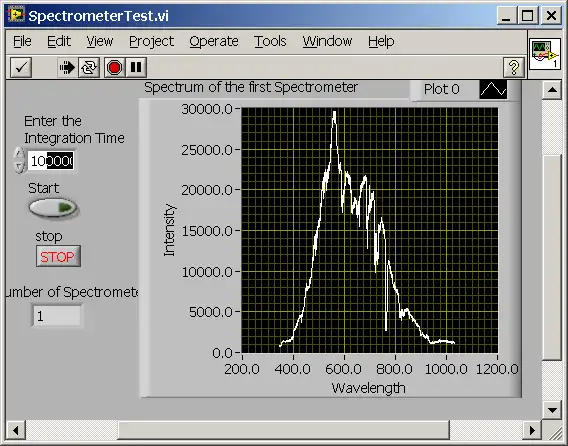568x446 pixels.
Task: Click the 5000.0 y-axis scale label
Action: pos(211,312)
